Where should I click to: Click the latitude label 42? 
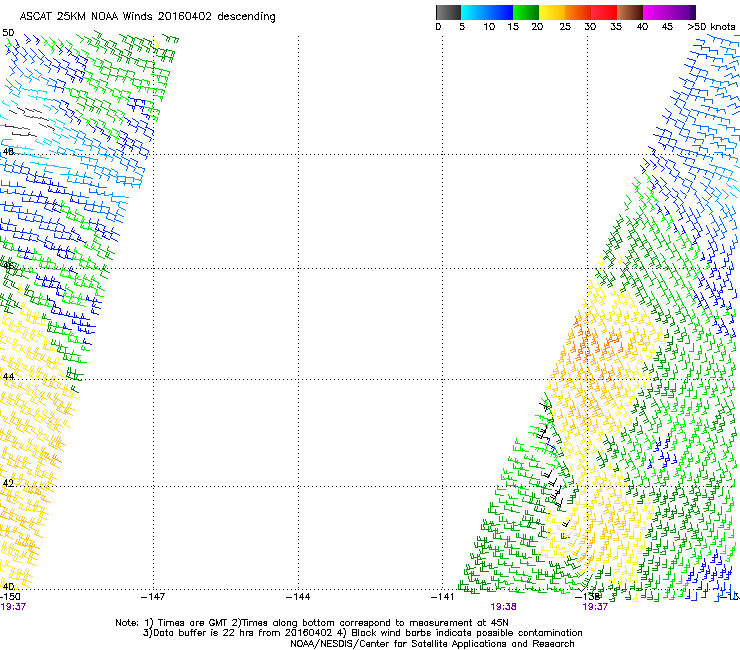tap(8, 483)
